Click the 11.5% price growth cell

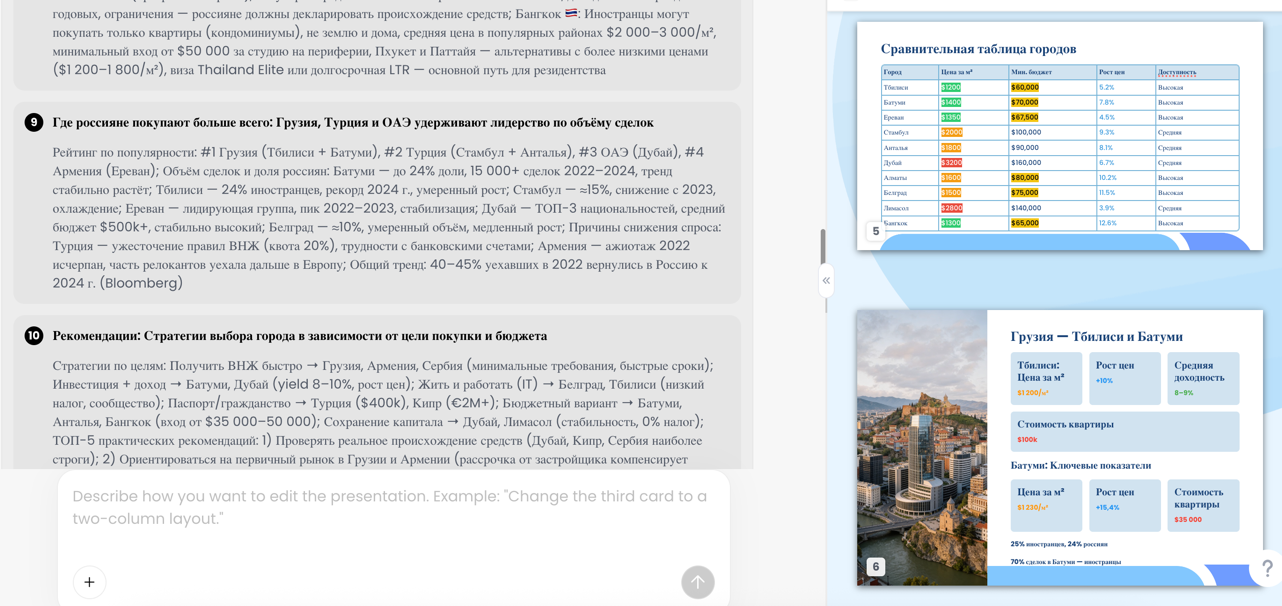1125,192
